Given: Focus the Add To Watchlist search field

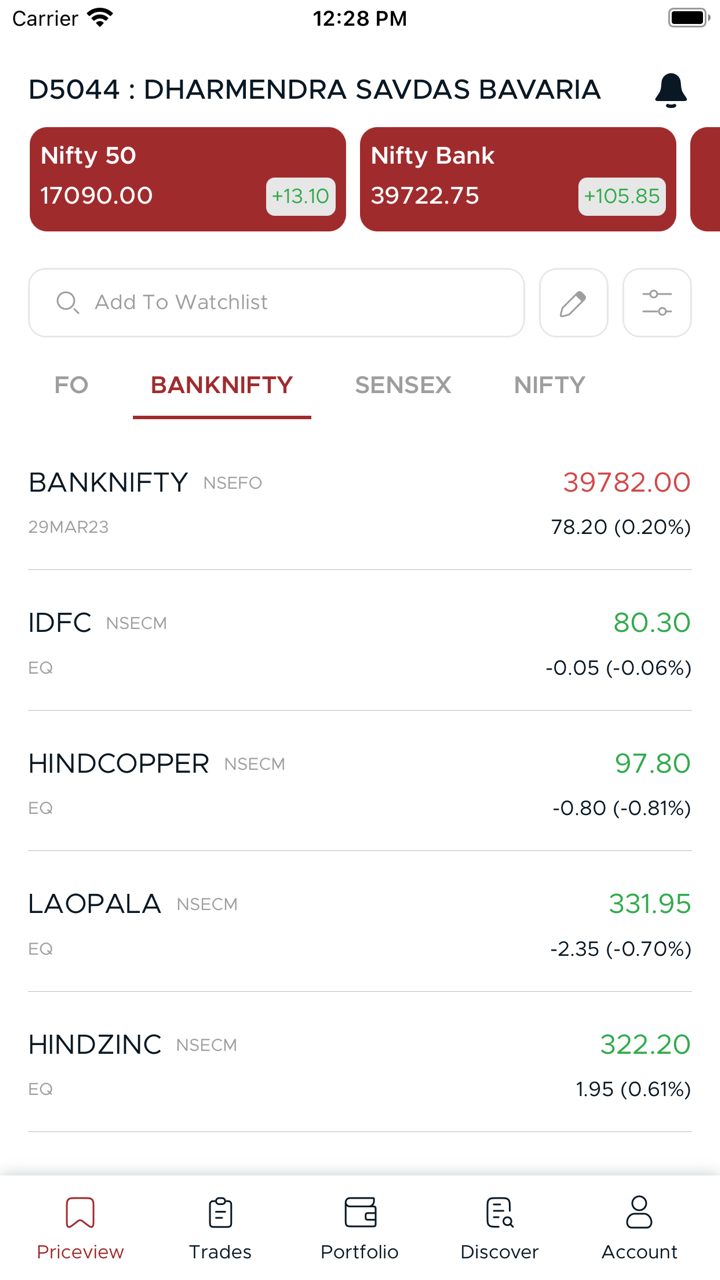Looking at the screenshot, I should pyautogui.click(x=276, y=303).
